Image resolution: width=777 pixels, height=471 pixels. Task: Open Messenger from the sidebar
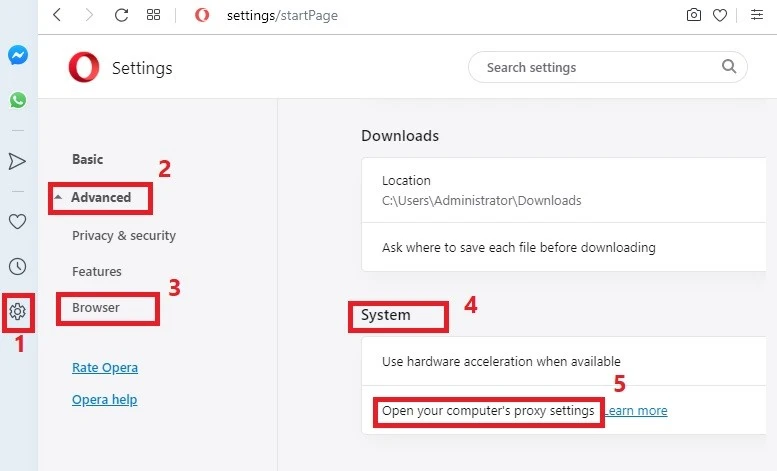coord(17,55)
